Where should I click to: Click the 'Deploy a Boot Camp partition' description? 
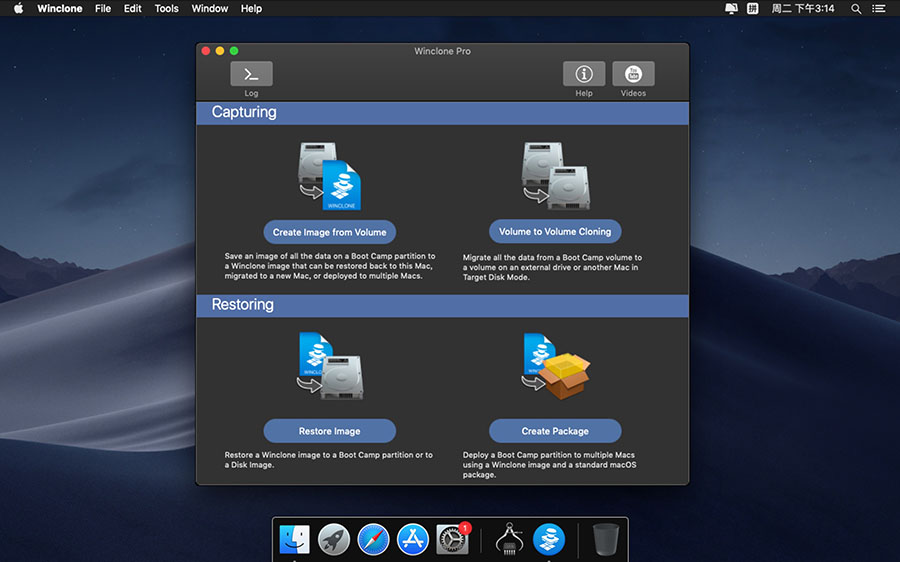pyautogui.click(x=550, y=465)
